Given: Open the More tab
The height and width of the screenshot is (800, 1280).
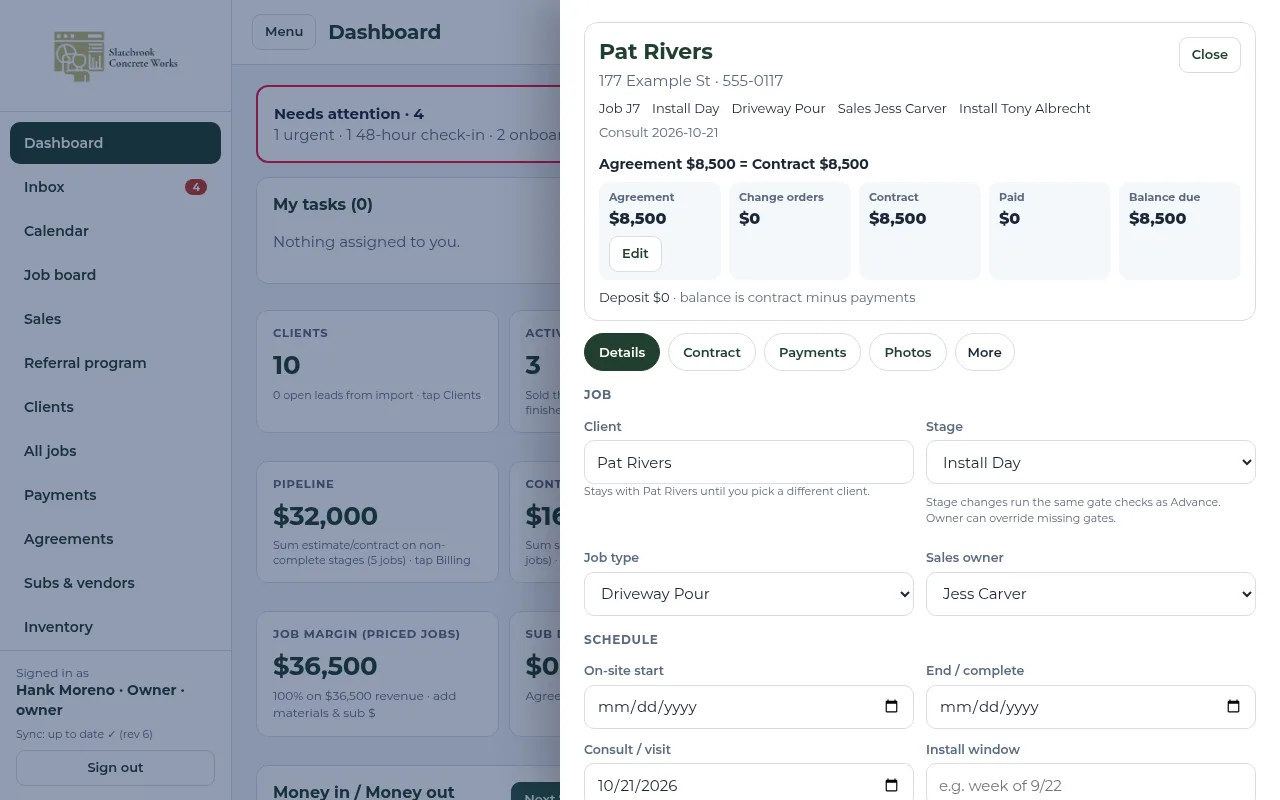Looking at the screenshot, I should [984, 352].
